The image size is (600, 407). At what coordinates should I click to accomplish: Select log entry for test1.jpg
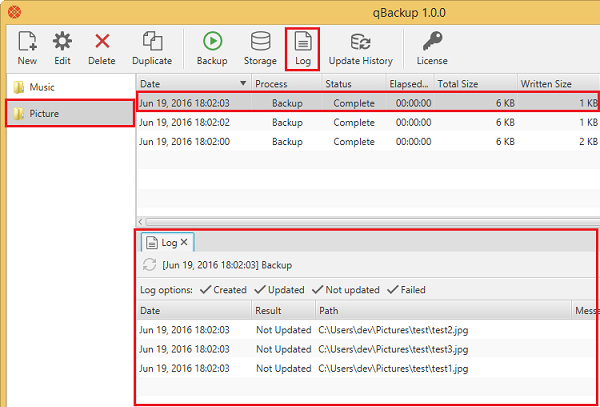(x=367, y=368)
